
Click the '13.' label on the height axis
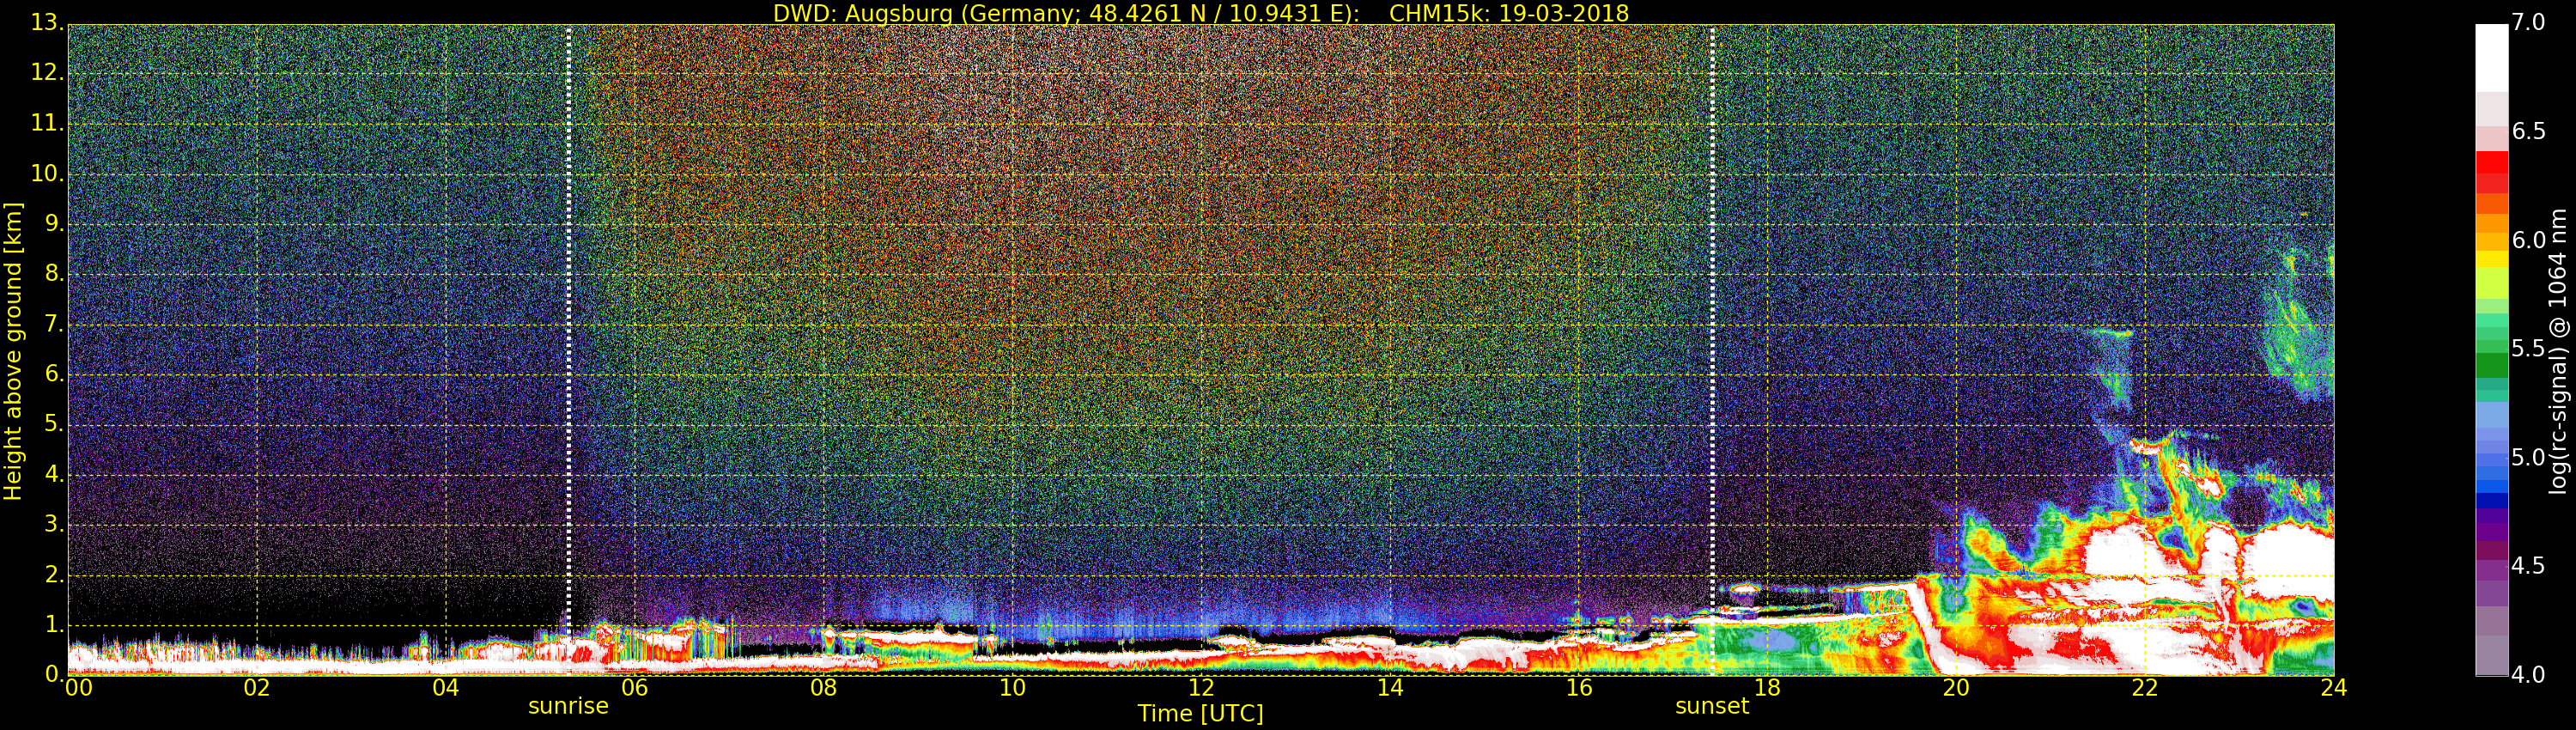coord(47,23)
